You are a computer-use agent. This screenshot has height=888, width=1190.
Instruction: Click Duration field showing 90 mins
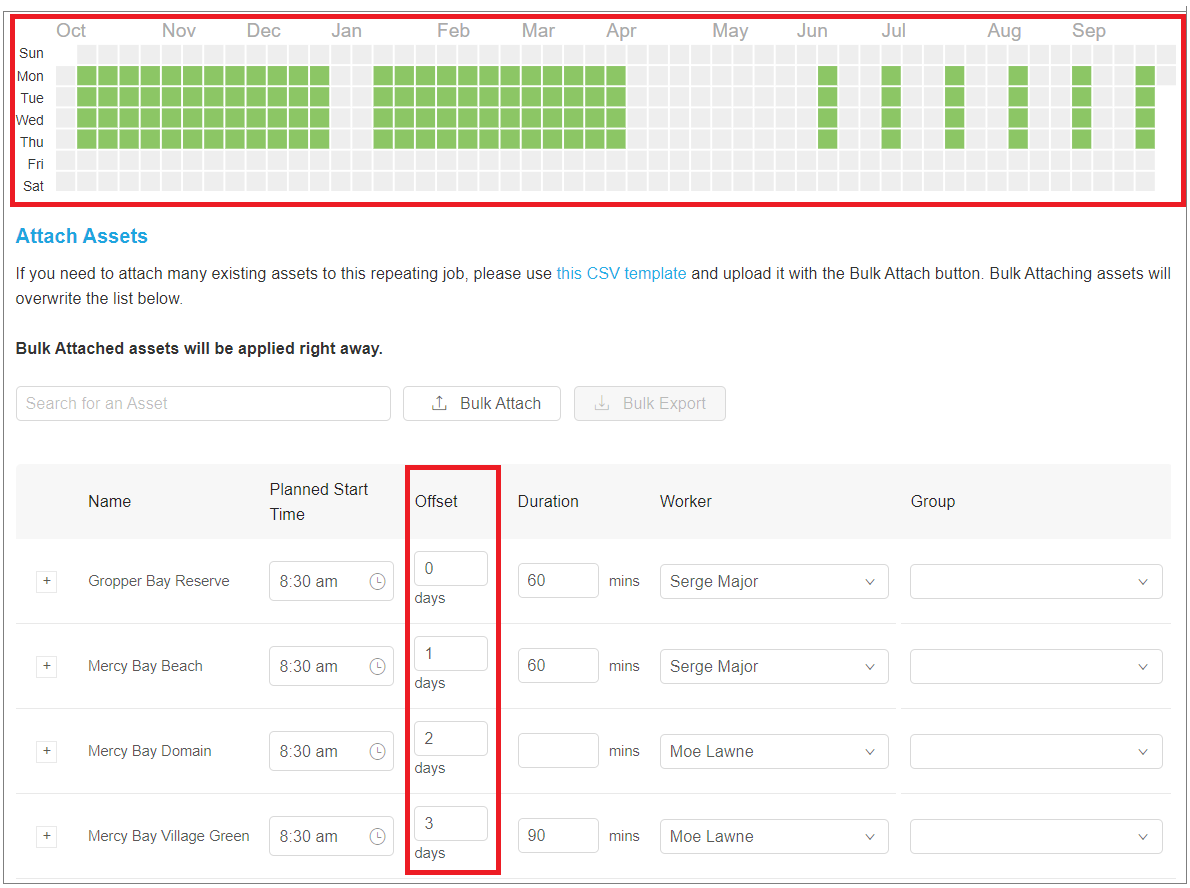coord(559,836)
